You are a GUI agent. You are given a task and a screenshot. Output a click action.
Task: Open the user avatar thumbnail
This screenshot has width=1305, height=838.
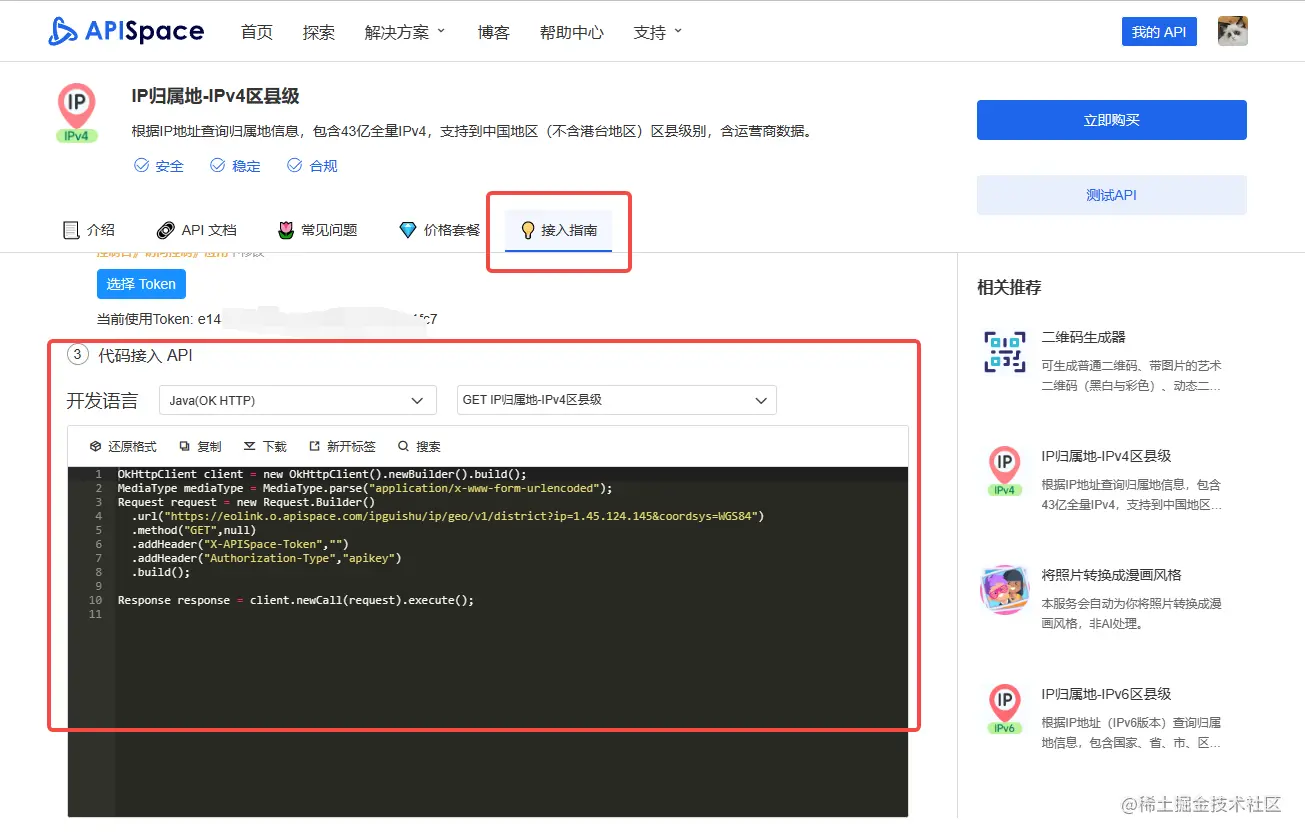1232,31
